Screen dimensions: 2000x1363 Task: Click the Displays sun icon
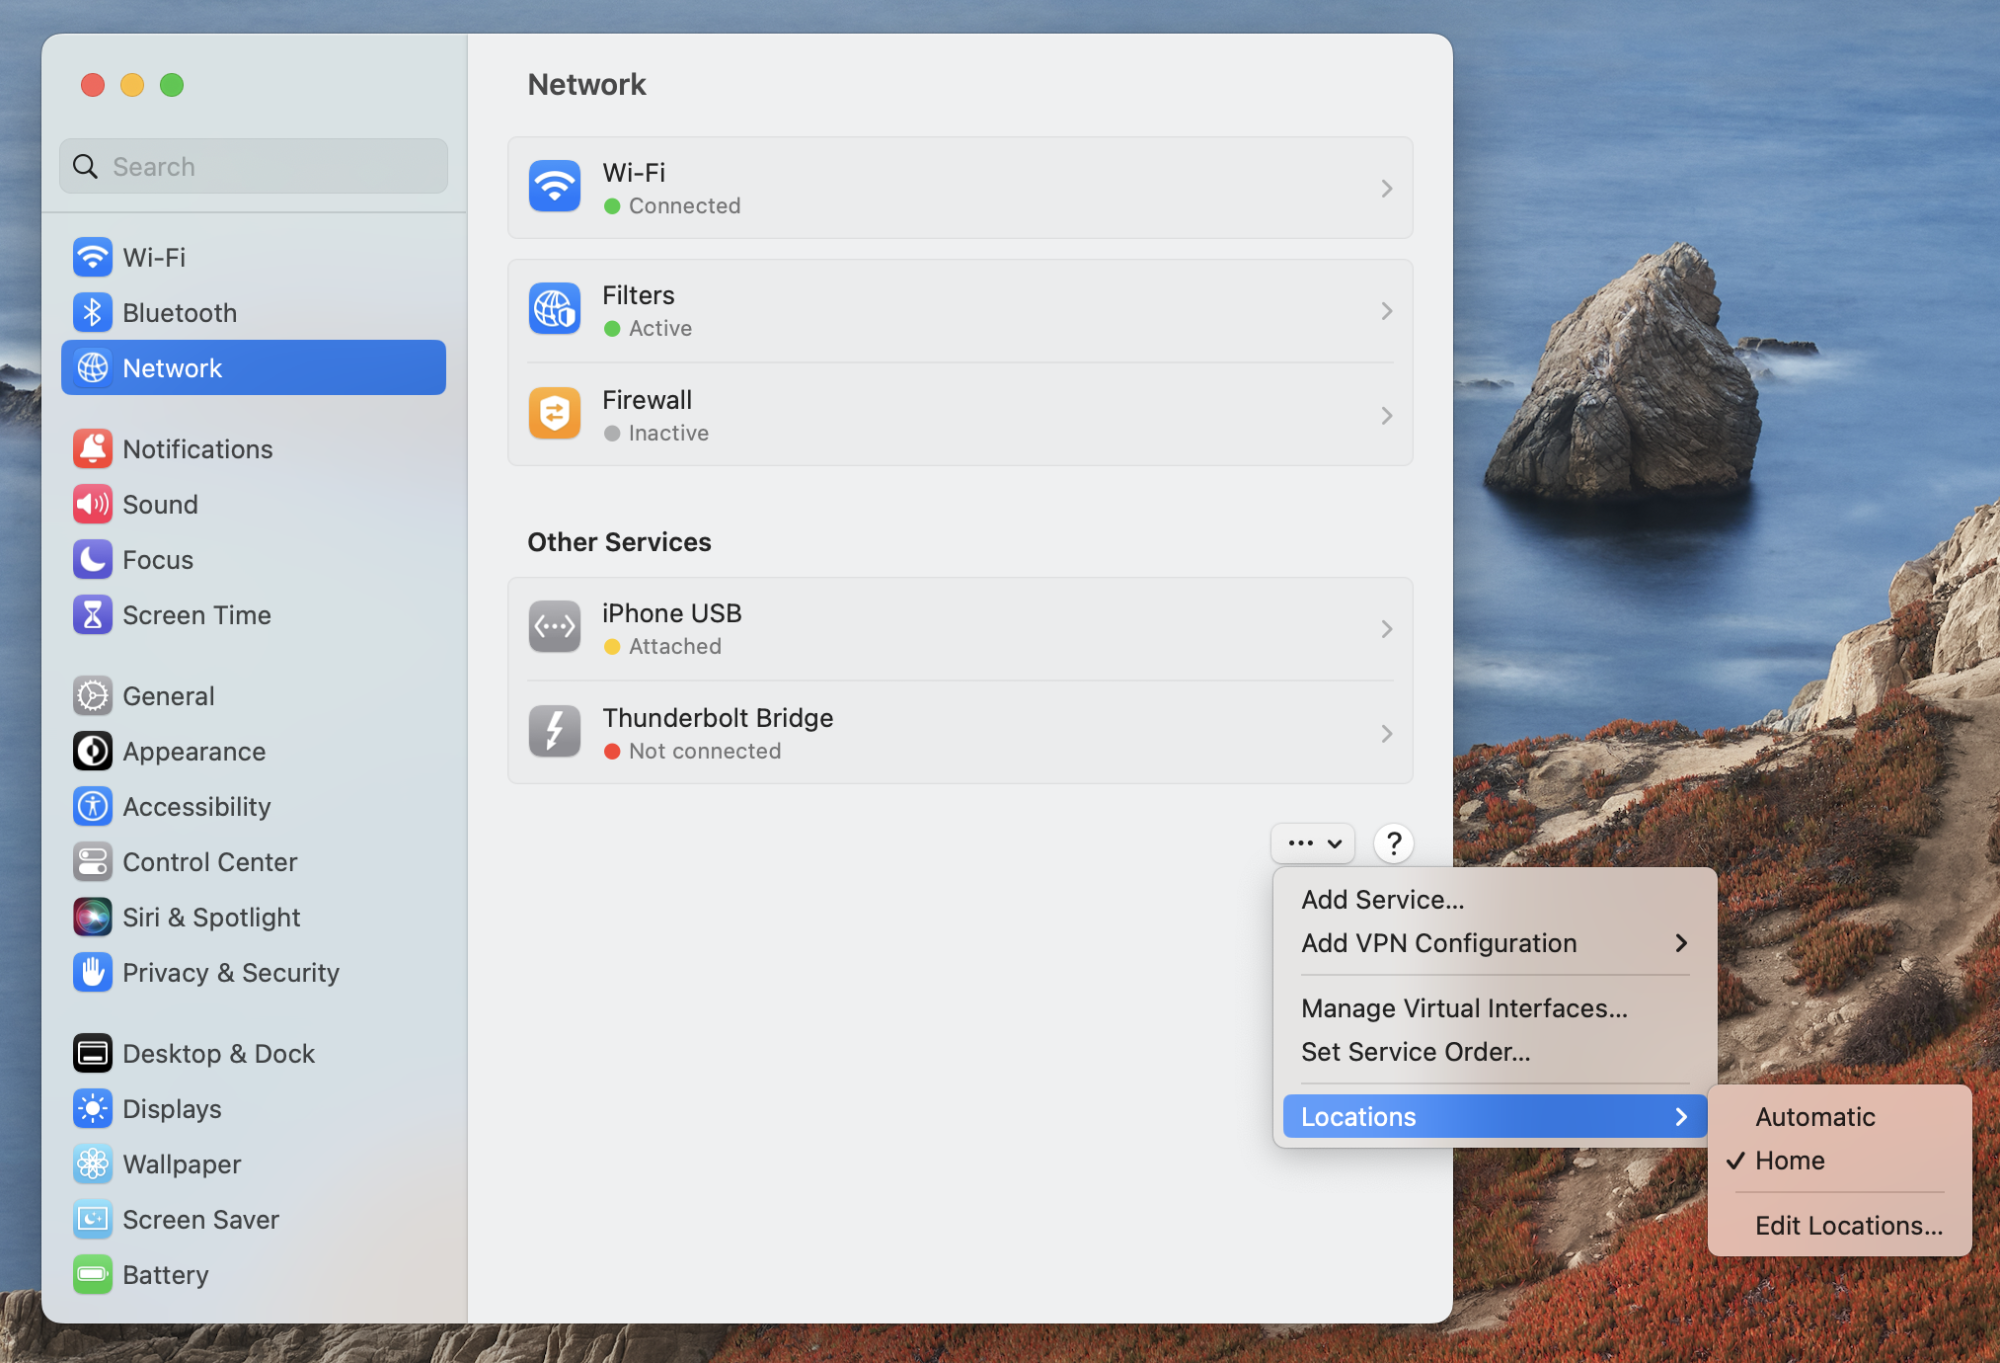tap(92, 1109)
